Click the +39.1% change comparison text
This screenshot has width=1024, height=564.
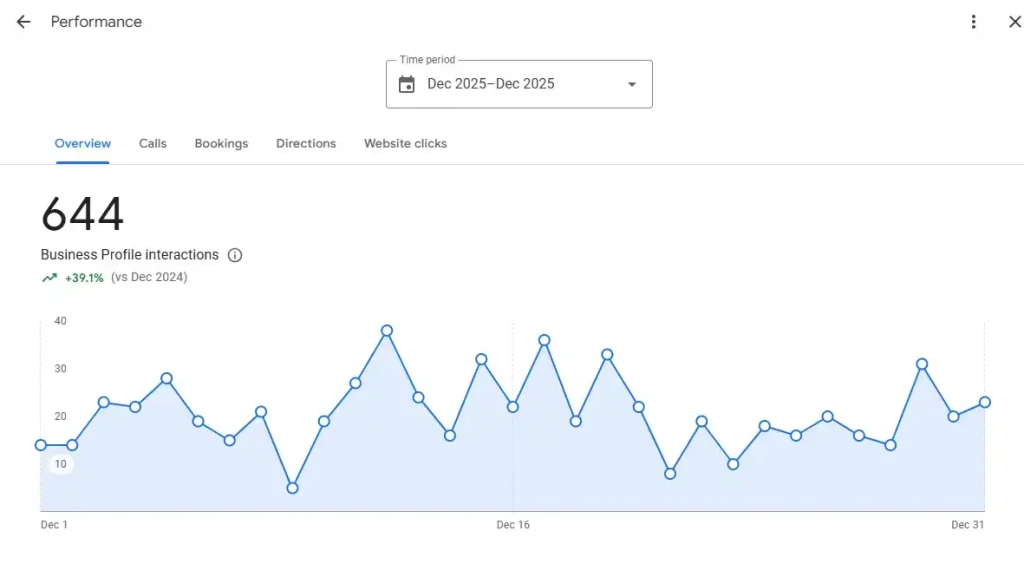coord(84,278)
